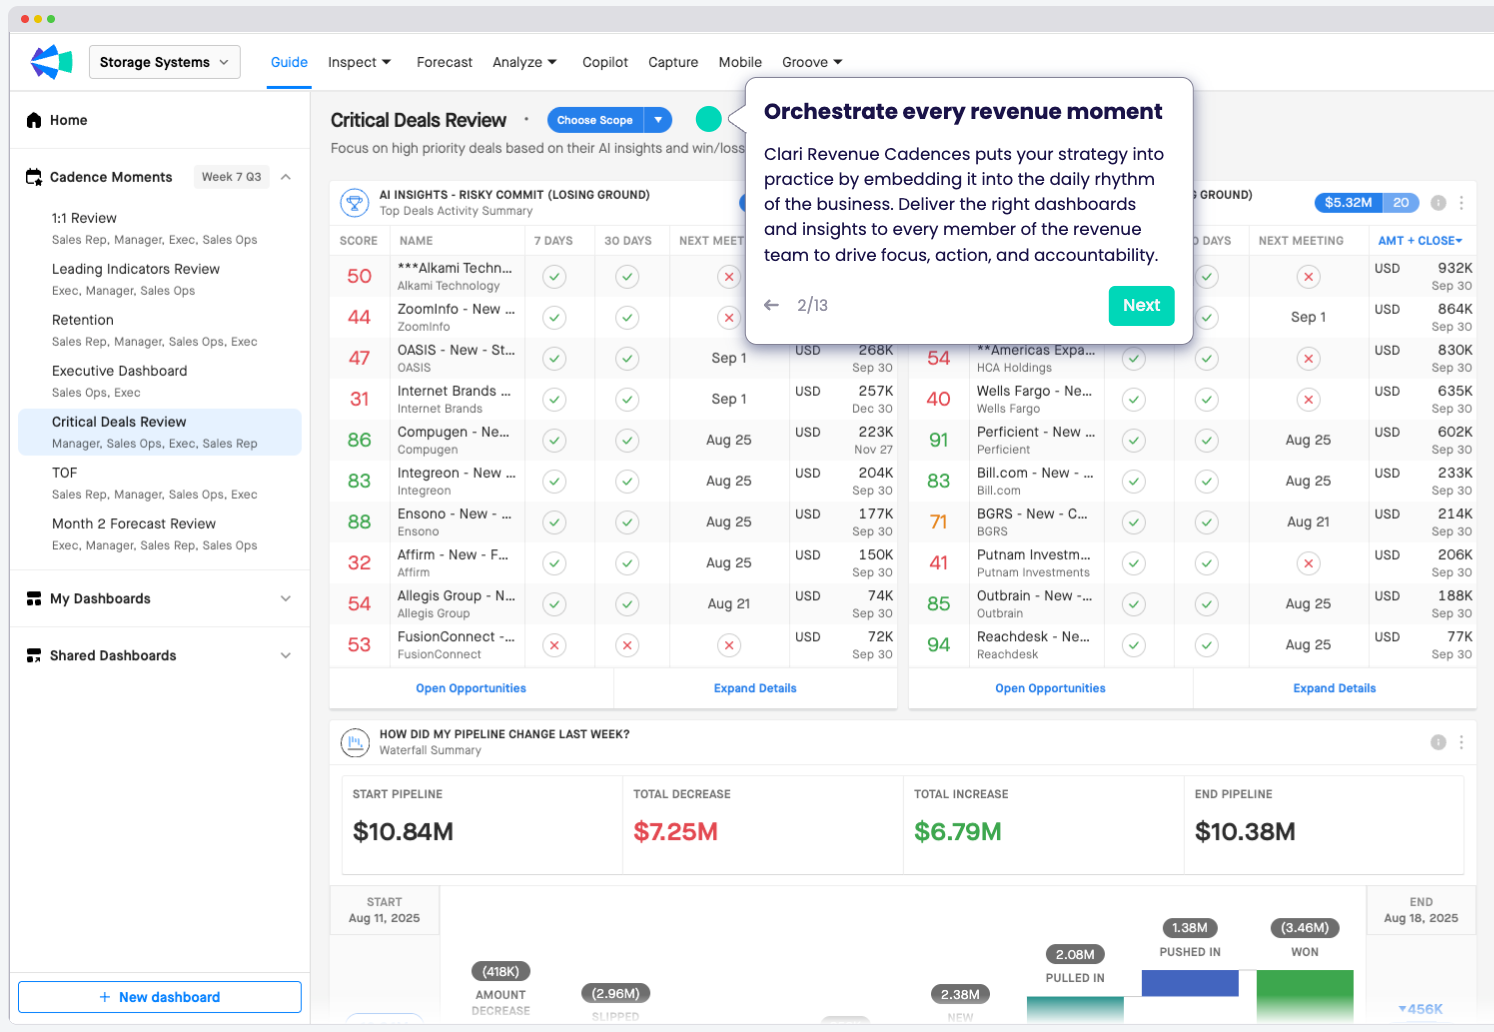Expand the Shared Dashboards section
The height and width of the screenshot is (1032, 1494).
286,656
